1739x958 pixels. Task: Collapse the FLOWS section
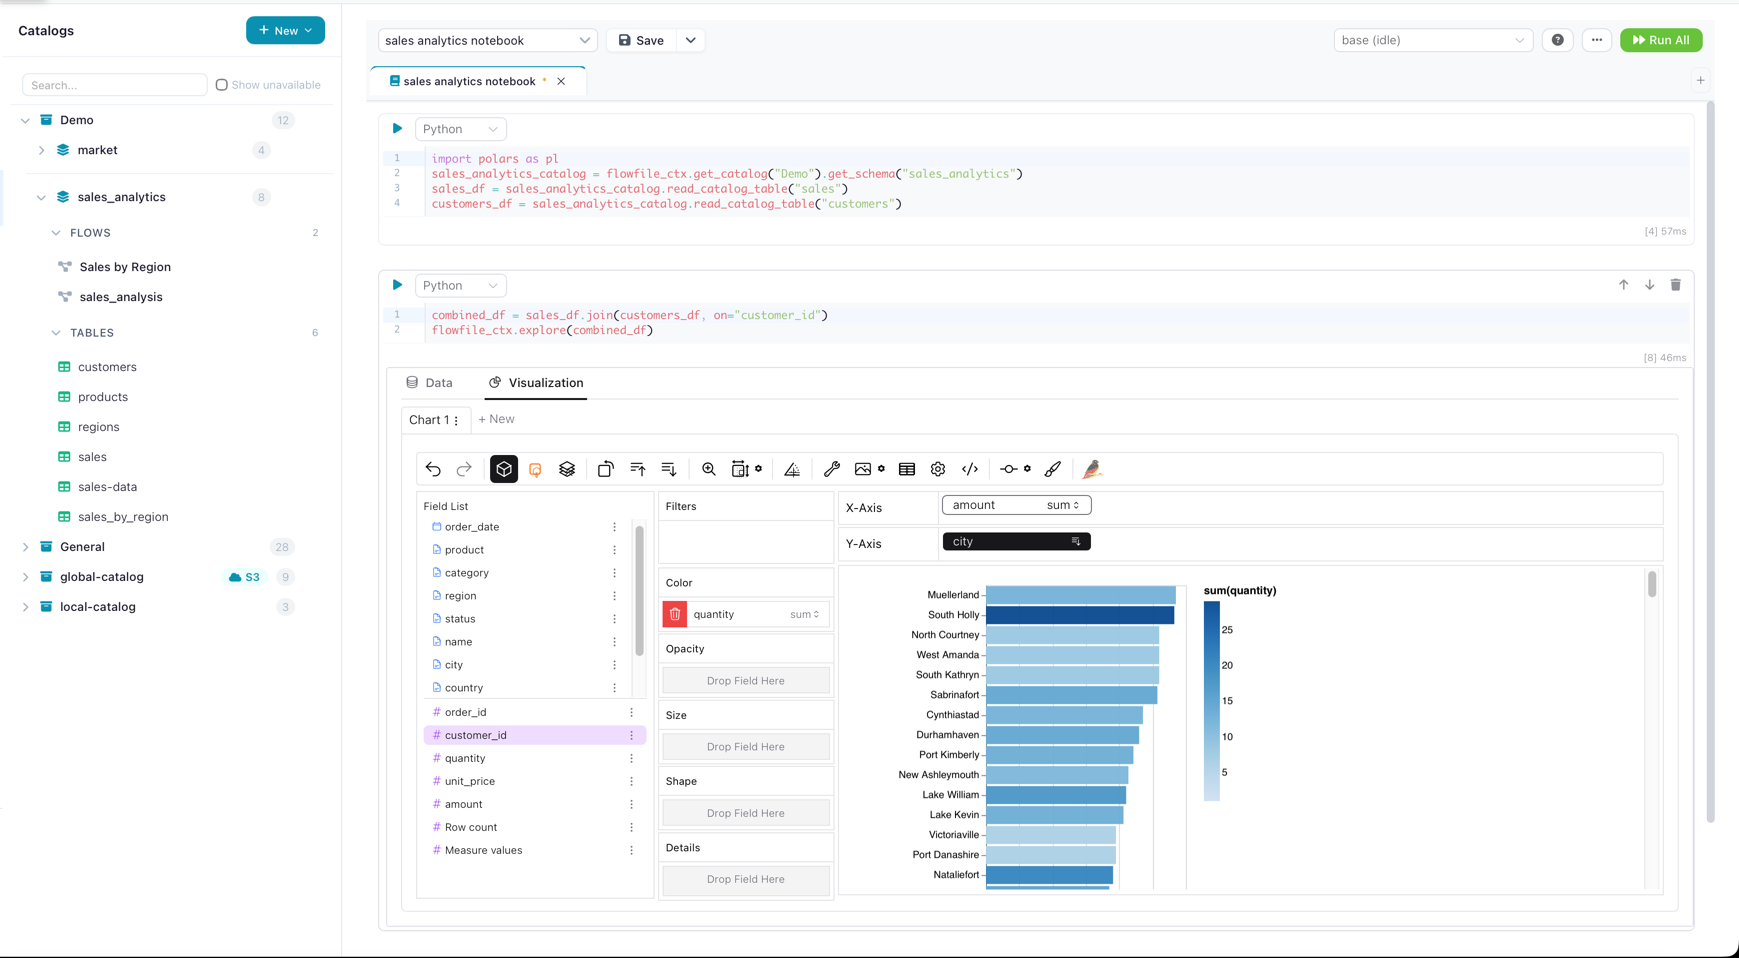[x=56, y=233]
